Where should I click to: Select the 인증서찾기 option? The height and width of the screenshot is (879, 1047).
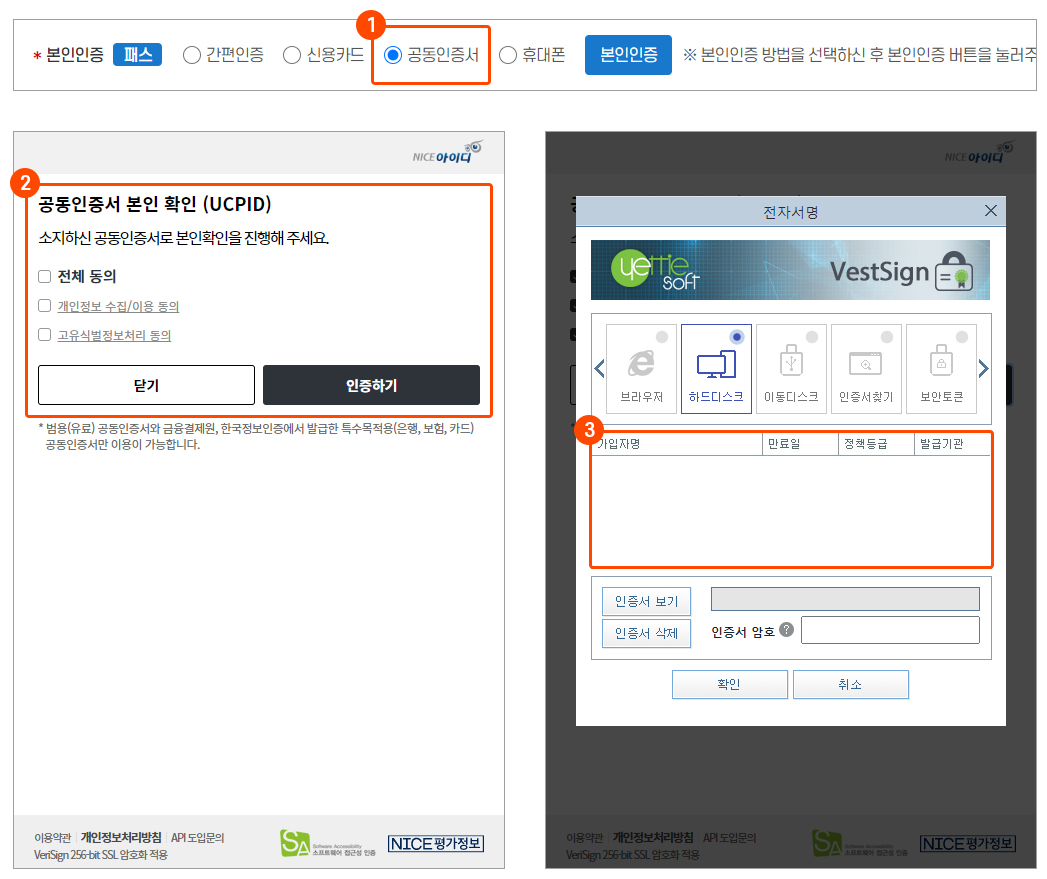pos(866,369)
